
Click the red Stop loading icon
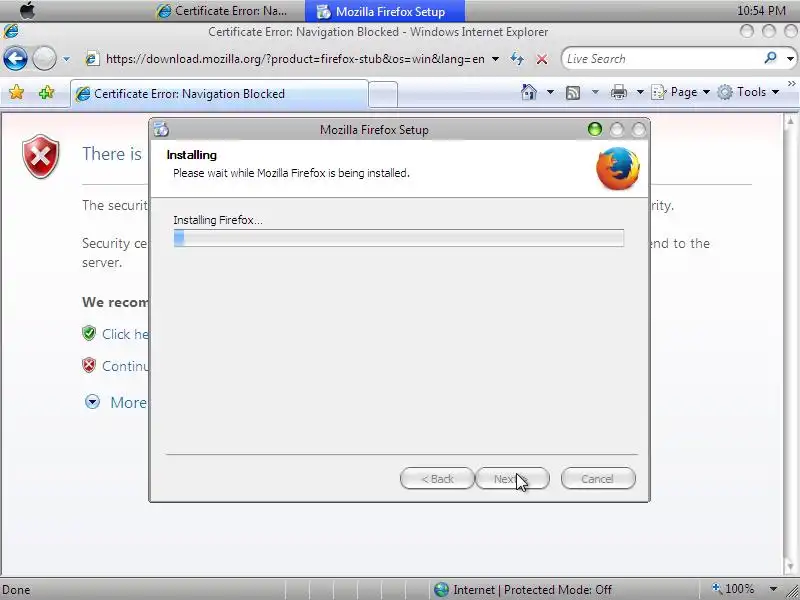tap(542, 60)
